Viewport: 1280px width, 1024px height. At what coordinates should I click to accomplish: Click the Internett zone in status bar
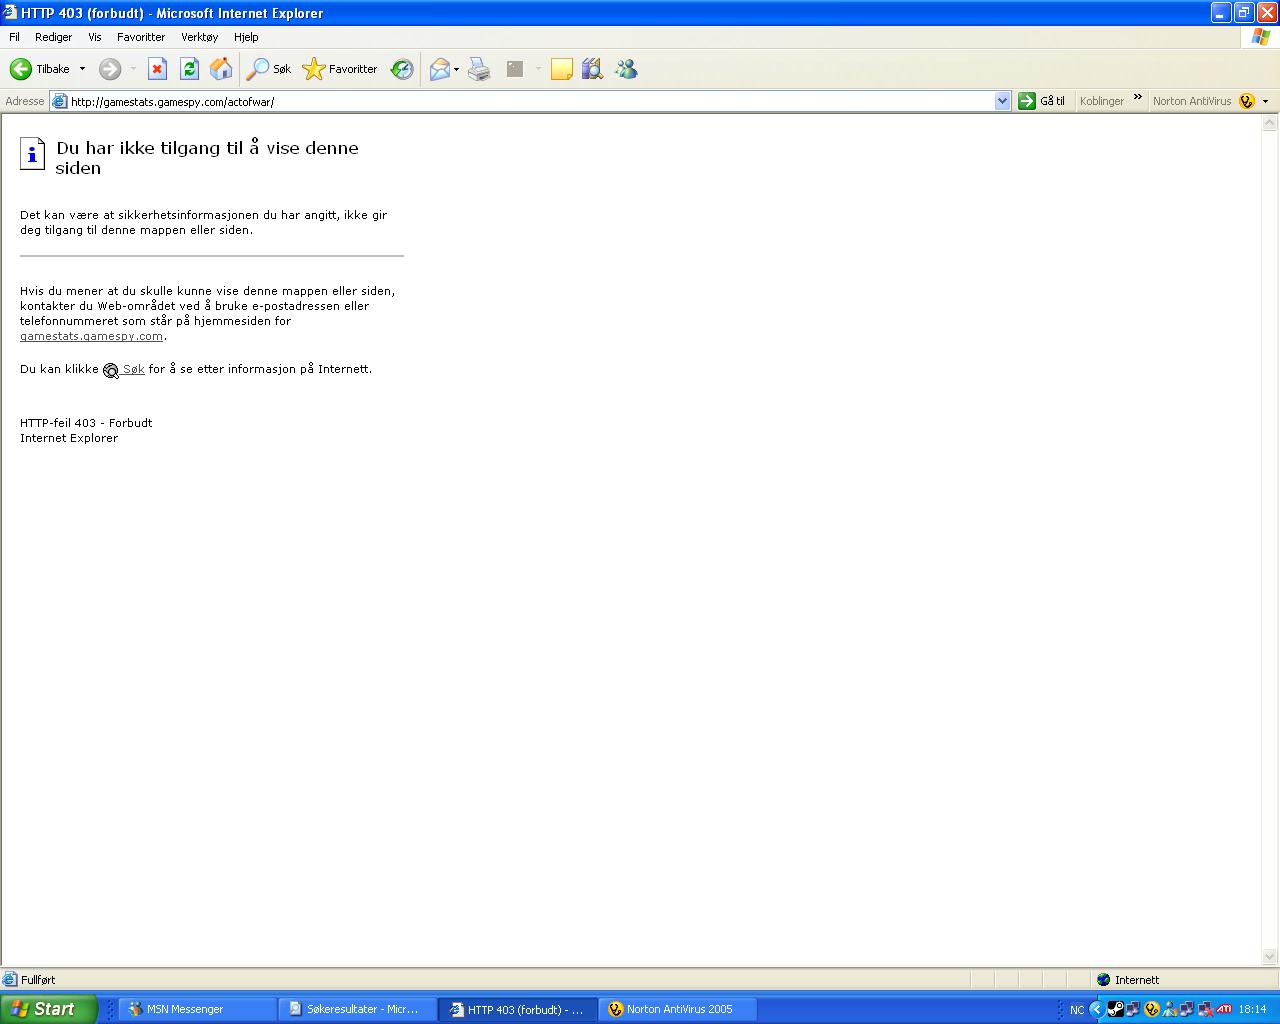1128,980
